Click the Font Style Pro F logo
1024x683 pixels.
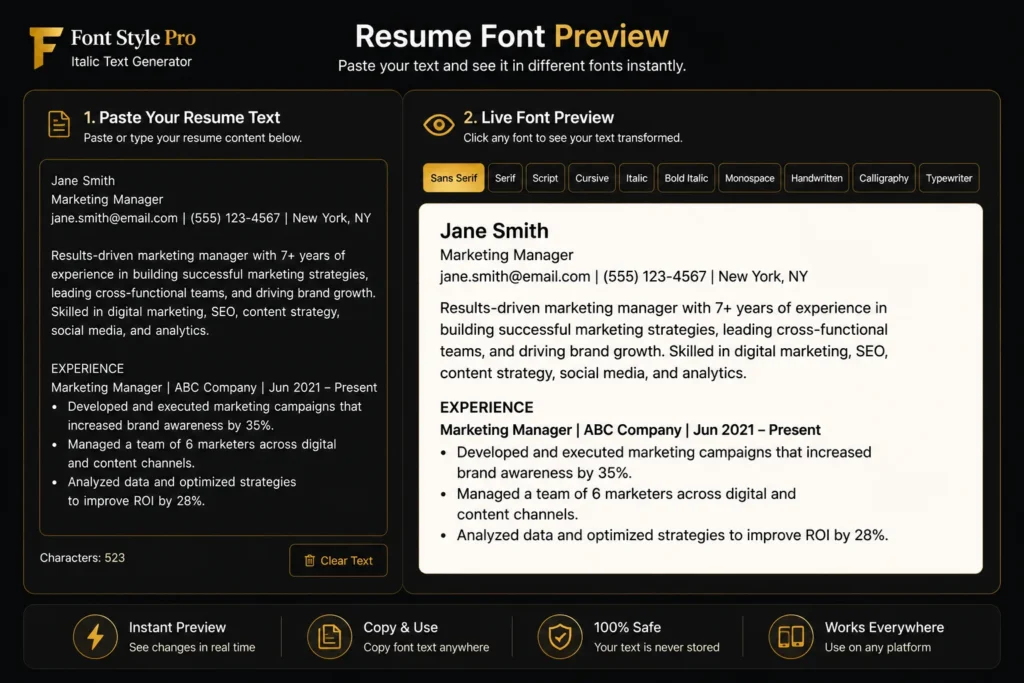[x=46, y=47]
